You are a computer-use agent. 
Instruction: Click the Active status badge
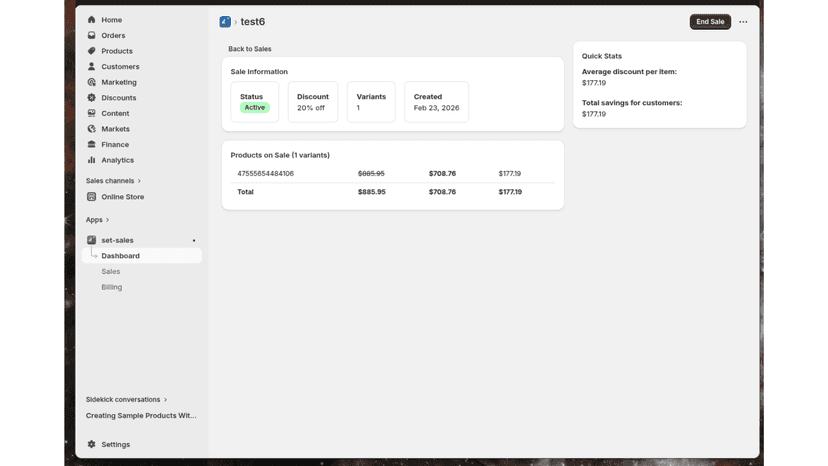pos(255,107)
